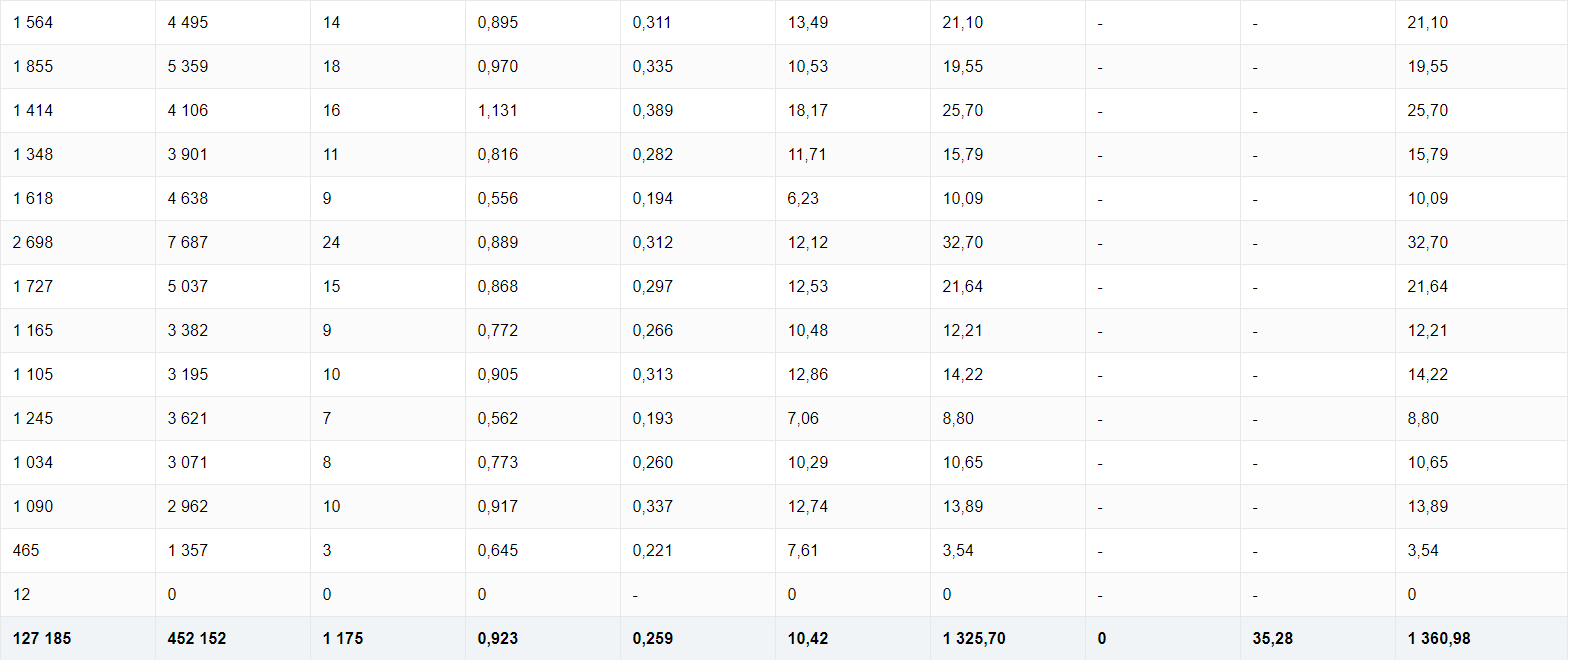
Task: Click the 1 360,98 grand total
Action: click(1482, 638)
